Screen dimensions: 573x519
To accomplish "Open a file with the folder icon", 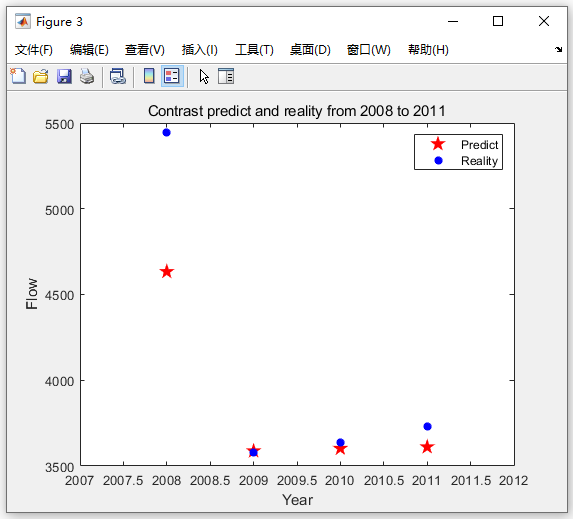I will [x=41, y=76].
